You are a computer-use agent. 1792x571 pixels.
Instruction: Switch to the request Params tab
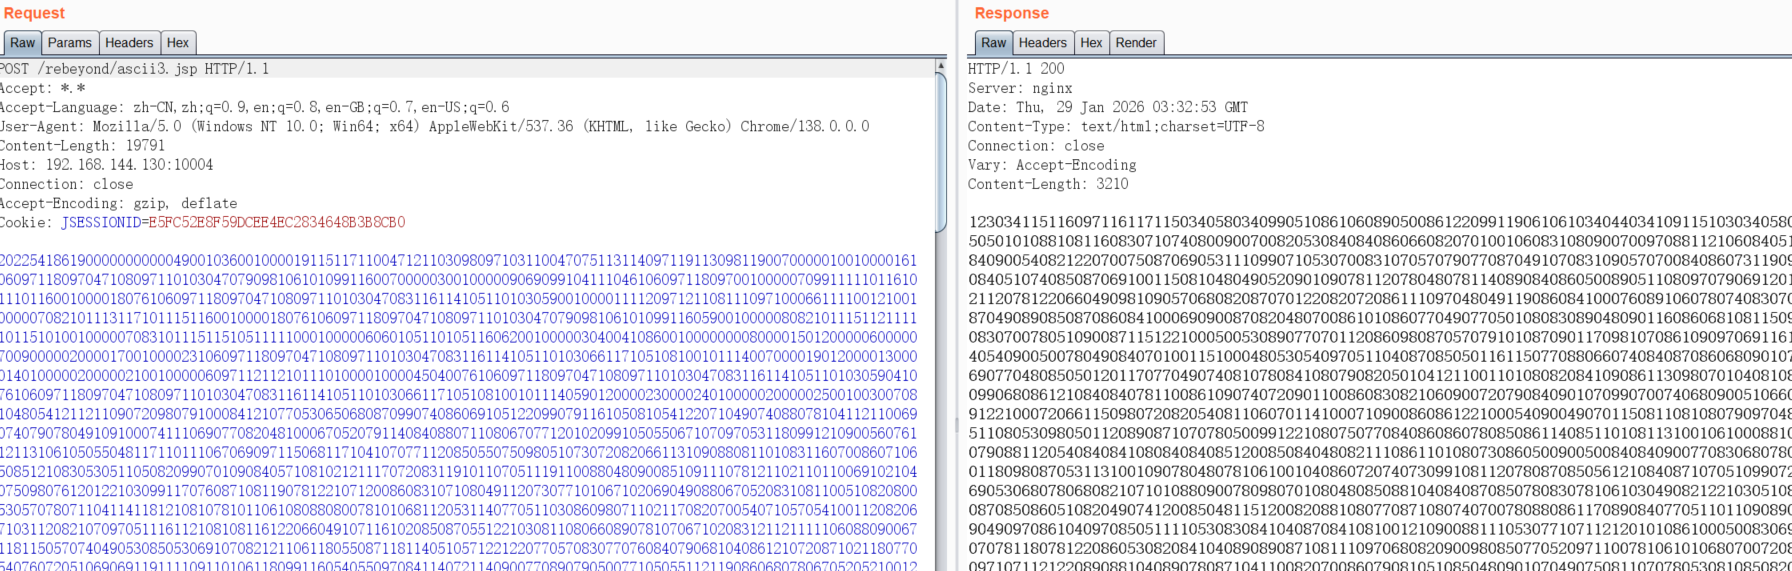tap(69, 43)
